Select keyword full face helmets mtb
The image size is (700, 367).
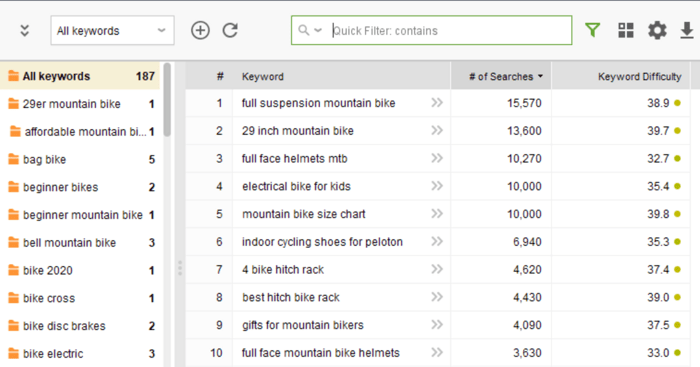(x=295, y=158)
